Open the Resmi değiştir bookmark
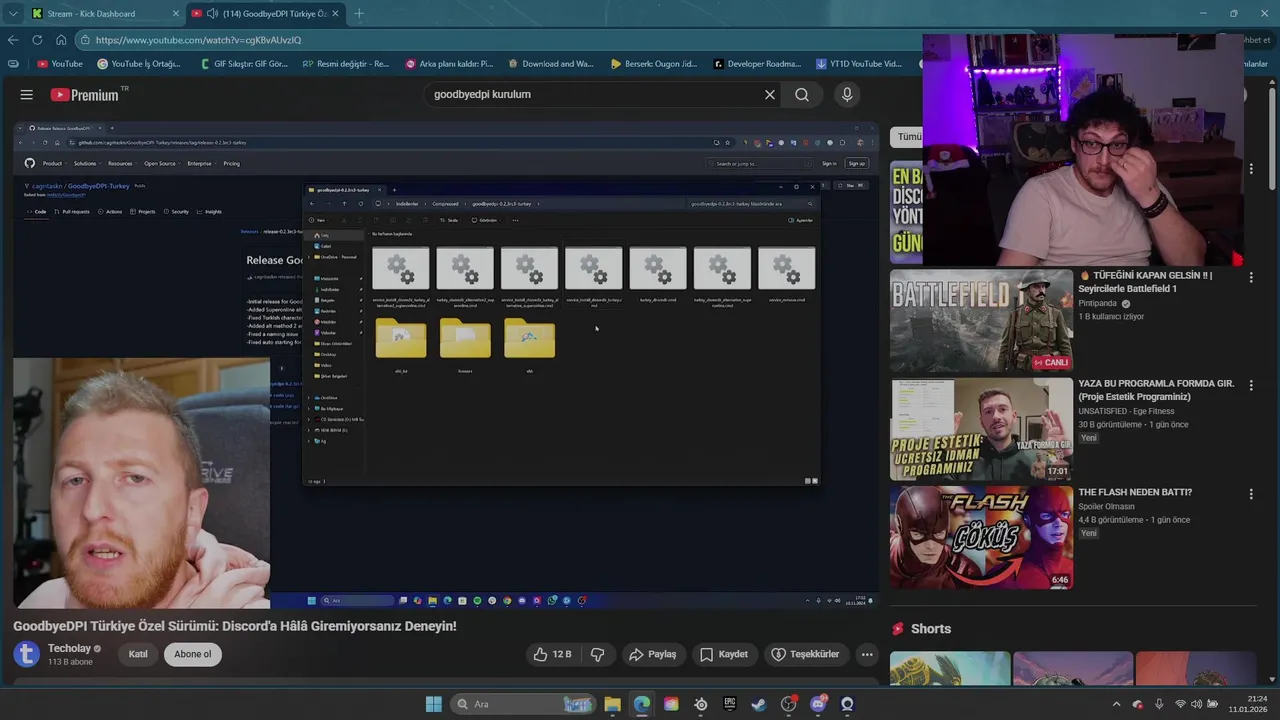The width and height of the screenshot is (1280, 720). pyautogui.click(x=345, y=64)
